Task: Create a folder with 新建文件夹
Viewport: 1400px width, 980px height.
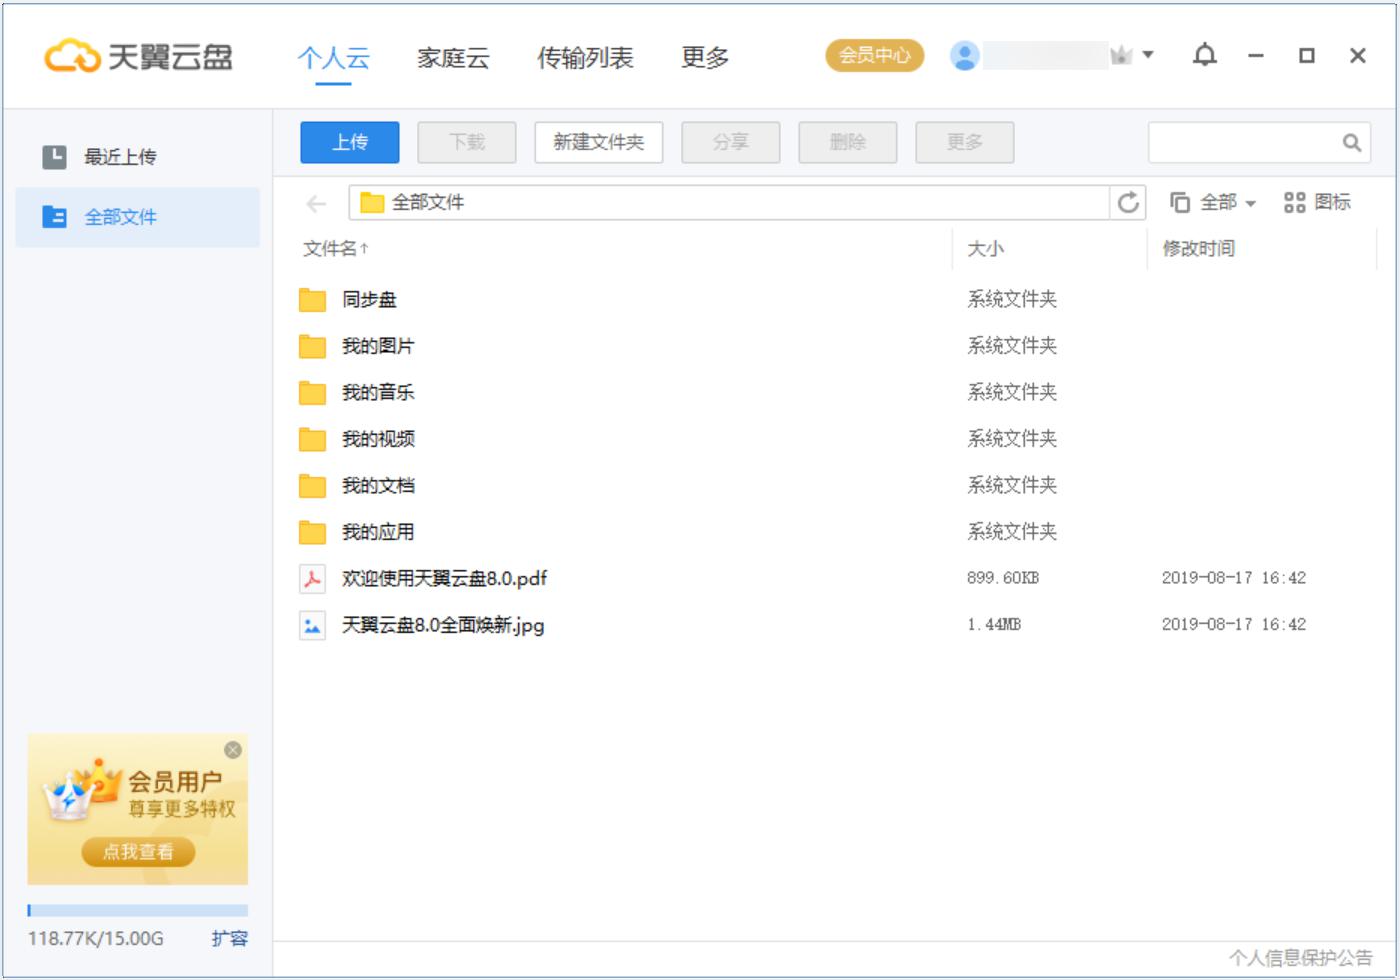Action: click(598, 142)
